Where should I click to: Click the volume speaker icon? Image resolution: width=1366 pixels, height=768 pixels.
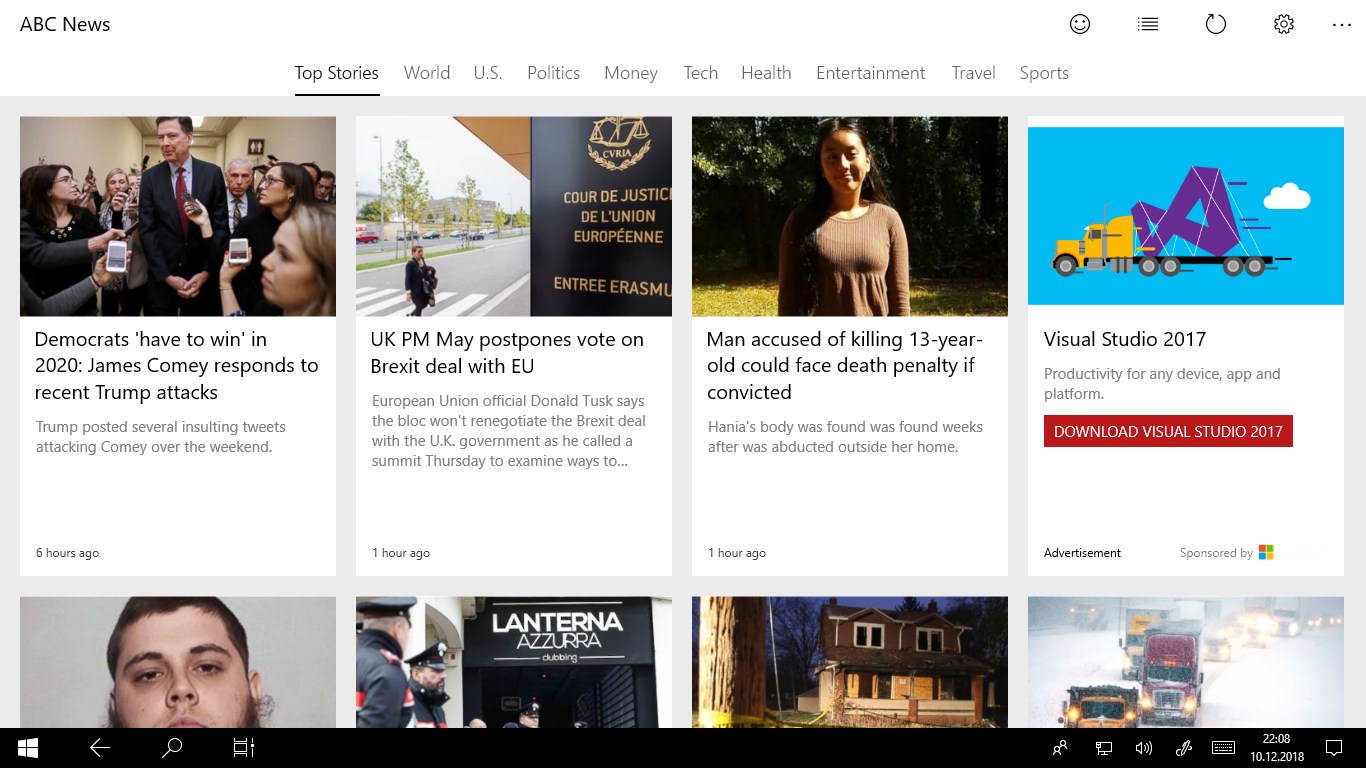(x=1144, y=748)
